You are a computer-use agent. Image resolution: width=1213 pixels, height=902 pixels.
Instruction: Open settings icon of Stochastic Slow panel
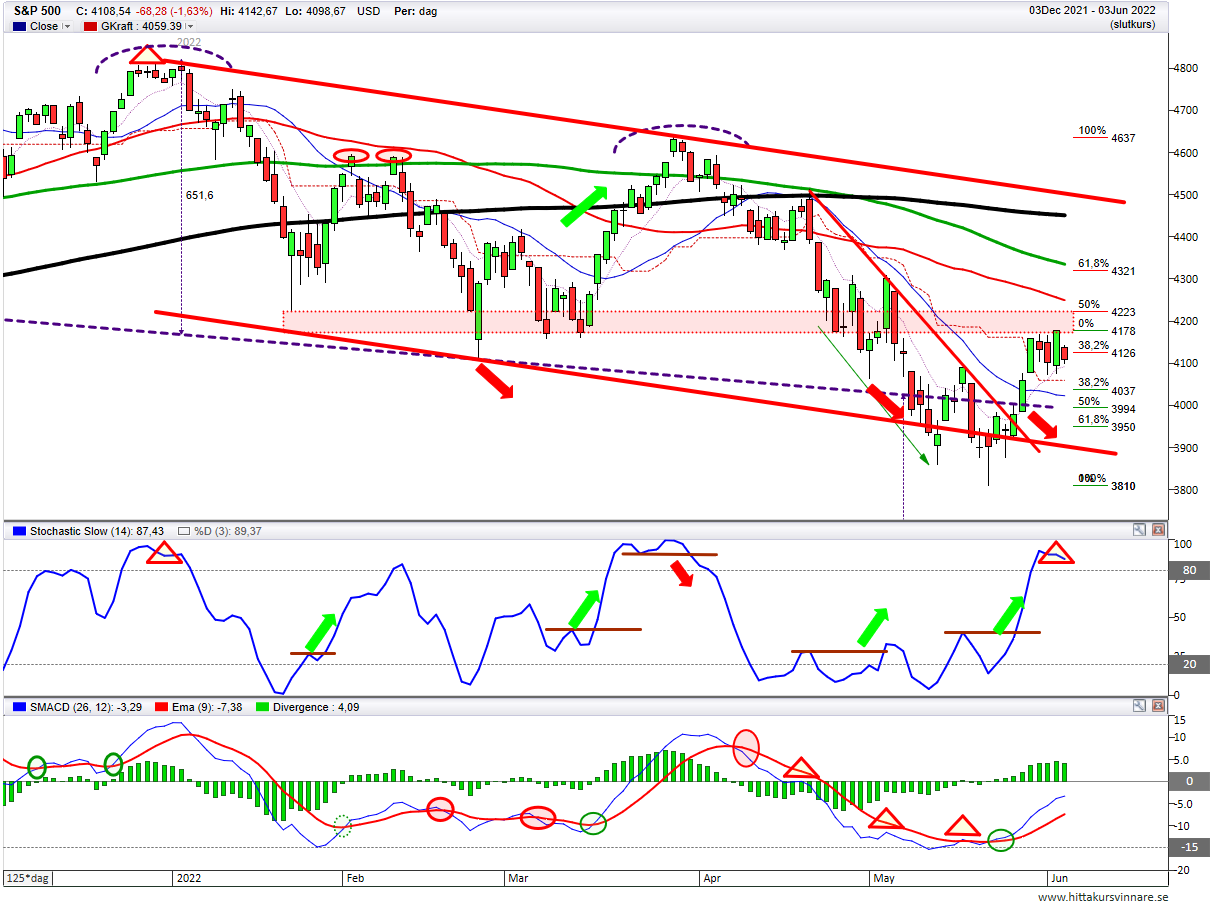click(1139, 529)
